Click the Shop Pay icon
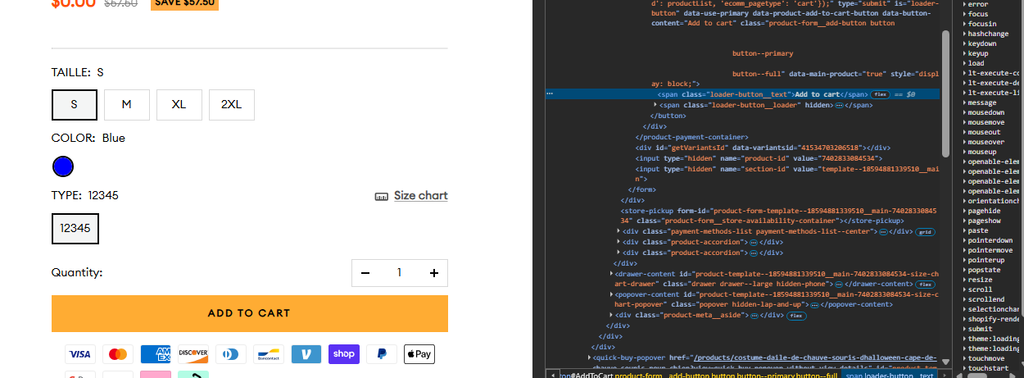The image size is (1024, 378). click(344, 354)
